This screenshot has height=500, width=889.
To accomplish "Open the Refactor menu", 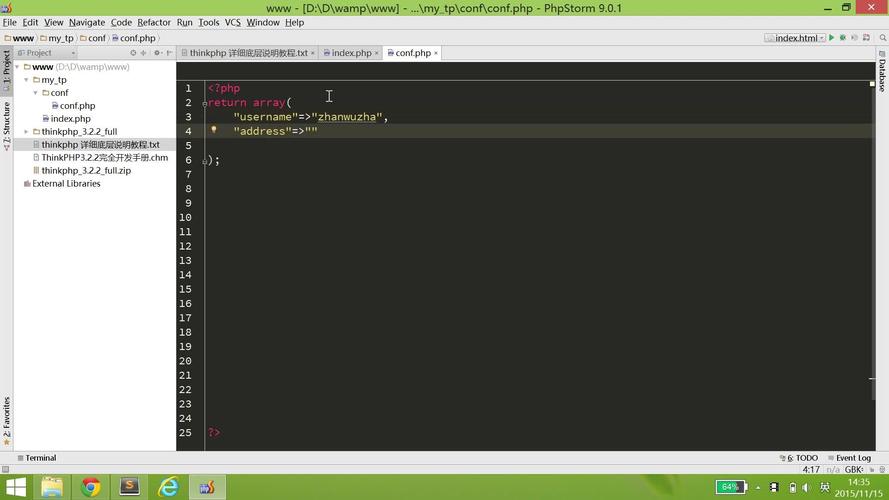I will [x=154, y=22].
